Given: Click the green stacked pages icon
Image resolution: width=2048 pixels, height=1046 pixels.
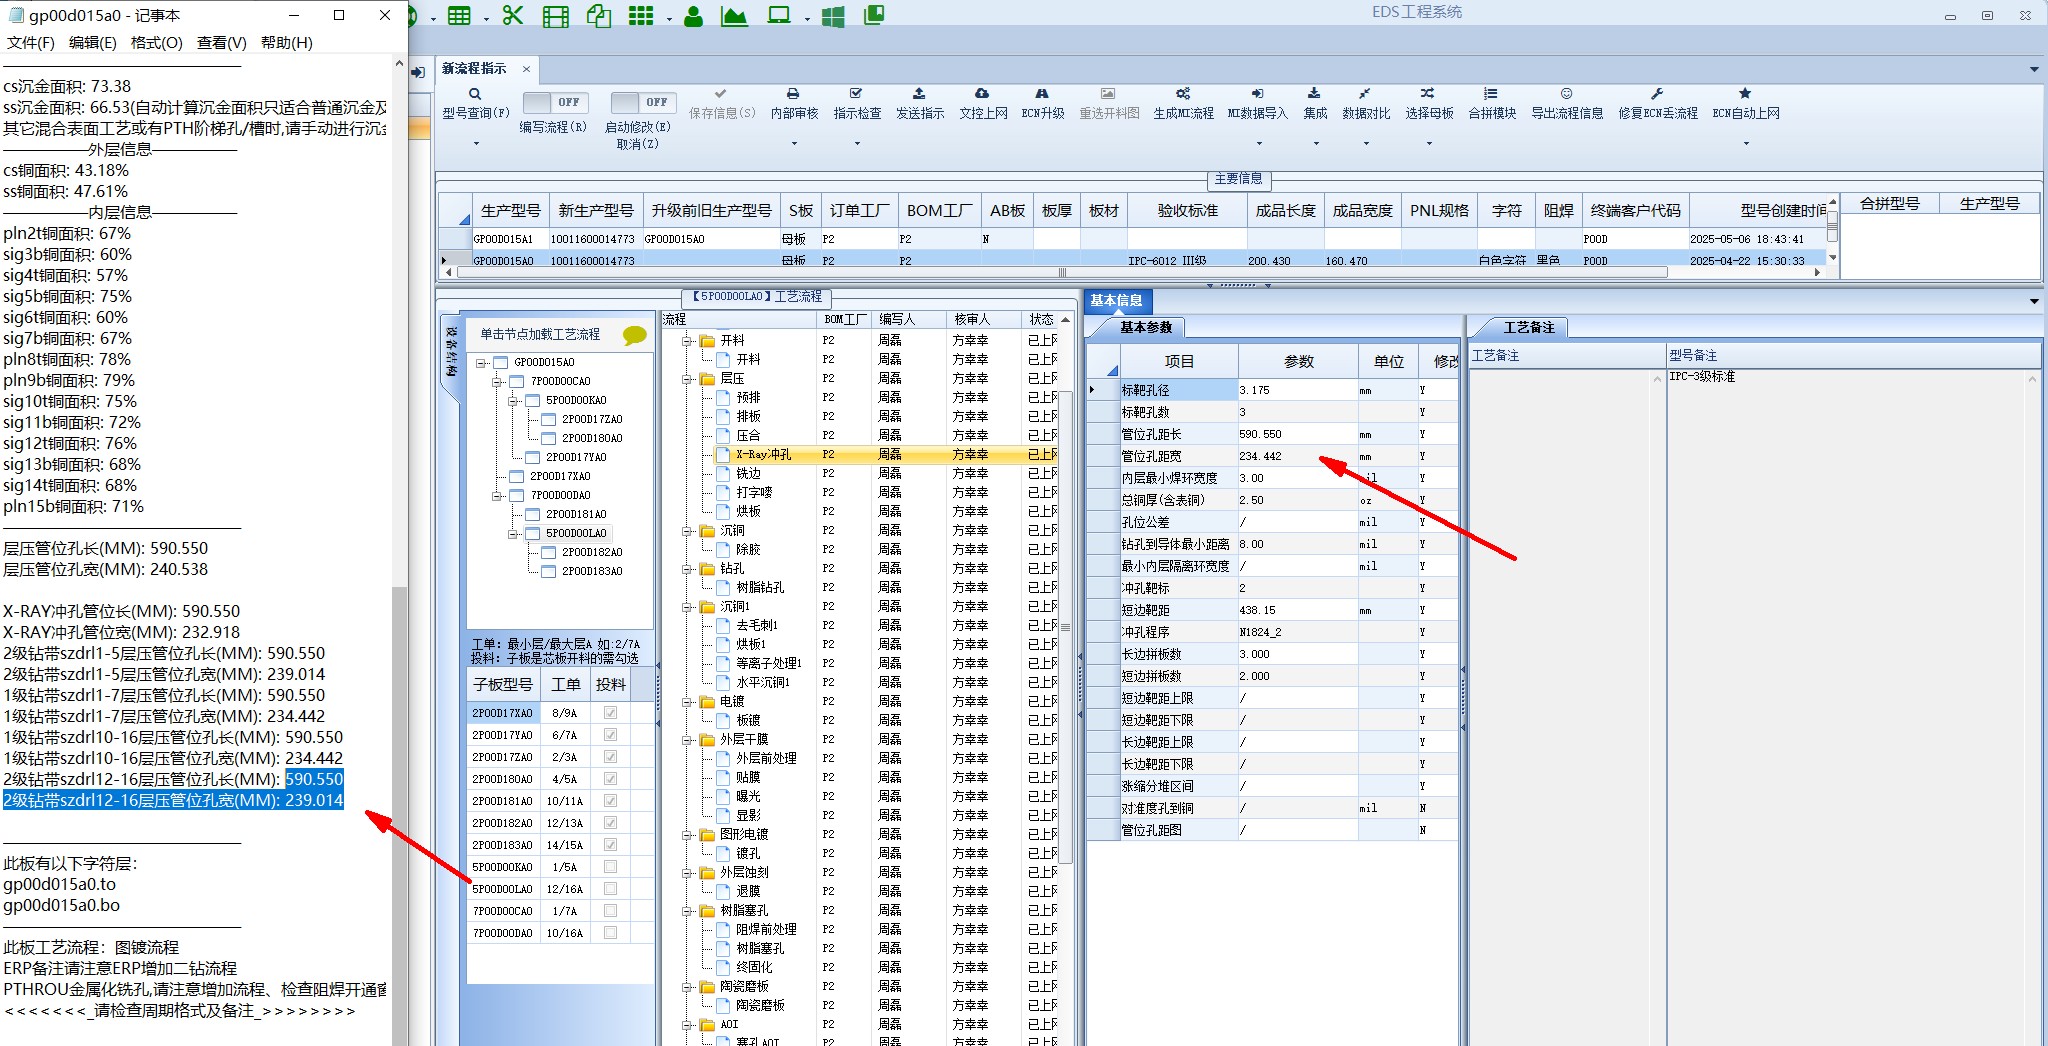Looking at the screenshot, I should point(874,15).
